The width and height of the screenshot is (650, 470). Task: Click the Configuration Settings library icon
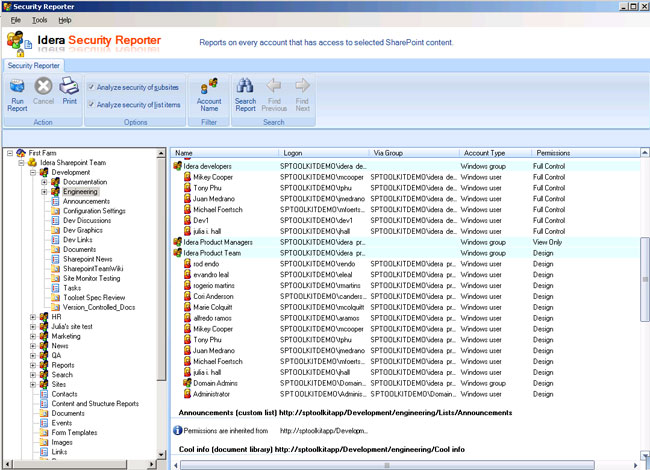(x=55, y=211)
